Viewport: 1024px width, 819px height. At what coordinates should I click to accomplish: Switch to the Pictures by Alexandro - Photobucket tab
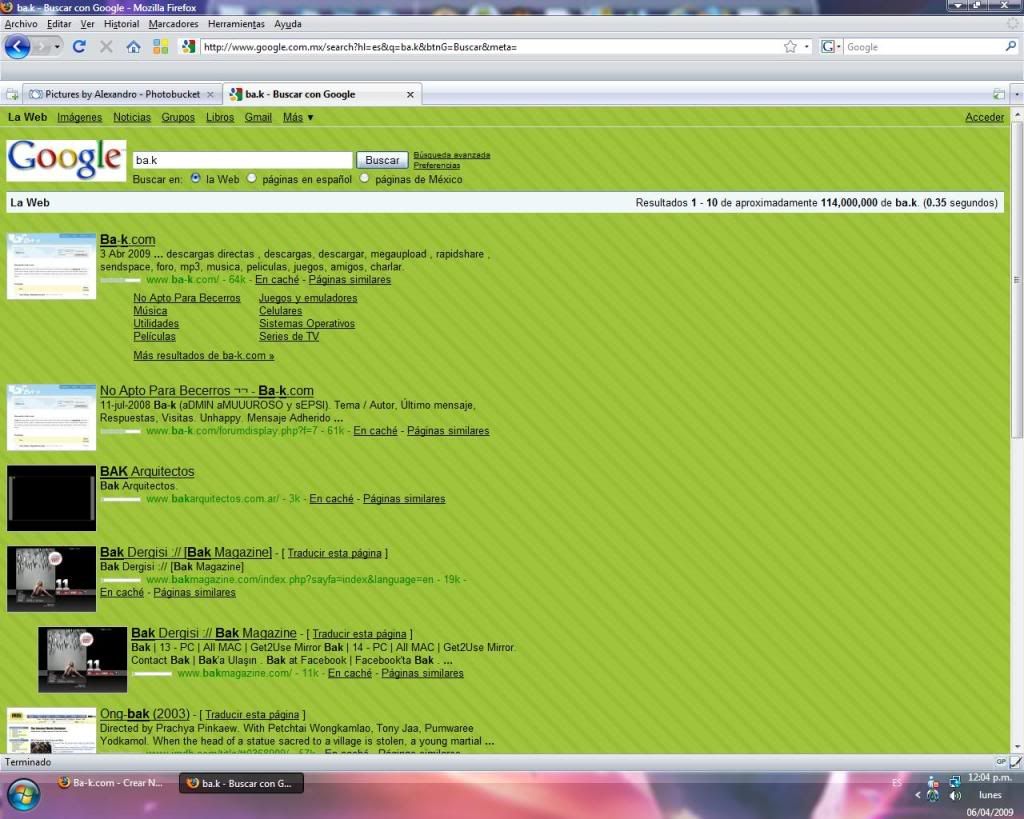coord(122,95)
